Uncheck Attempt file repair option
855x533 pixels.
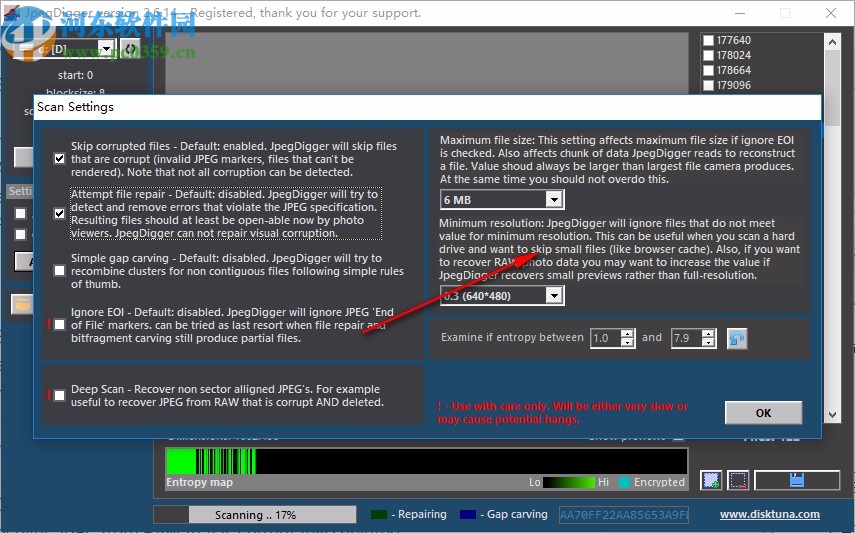click(x=59, y=213)
